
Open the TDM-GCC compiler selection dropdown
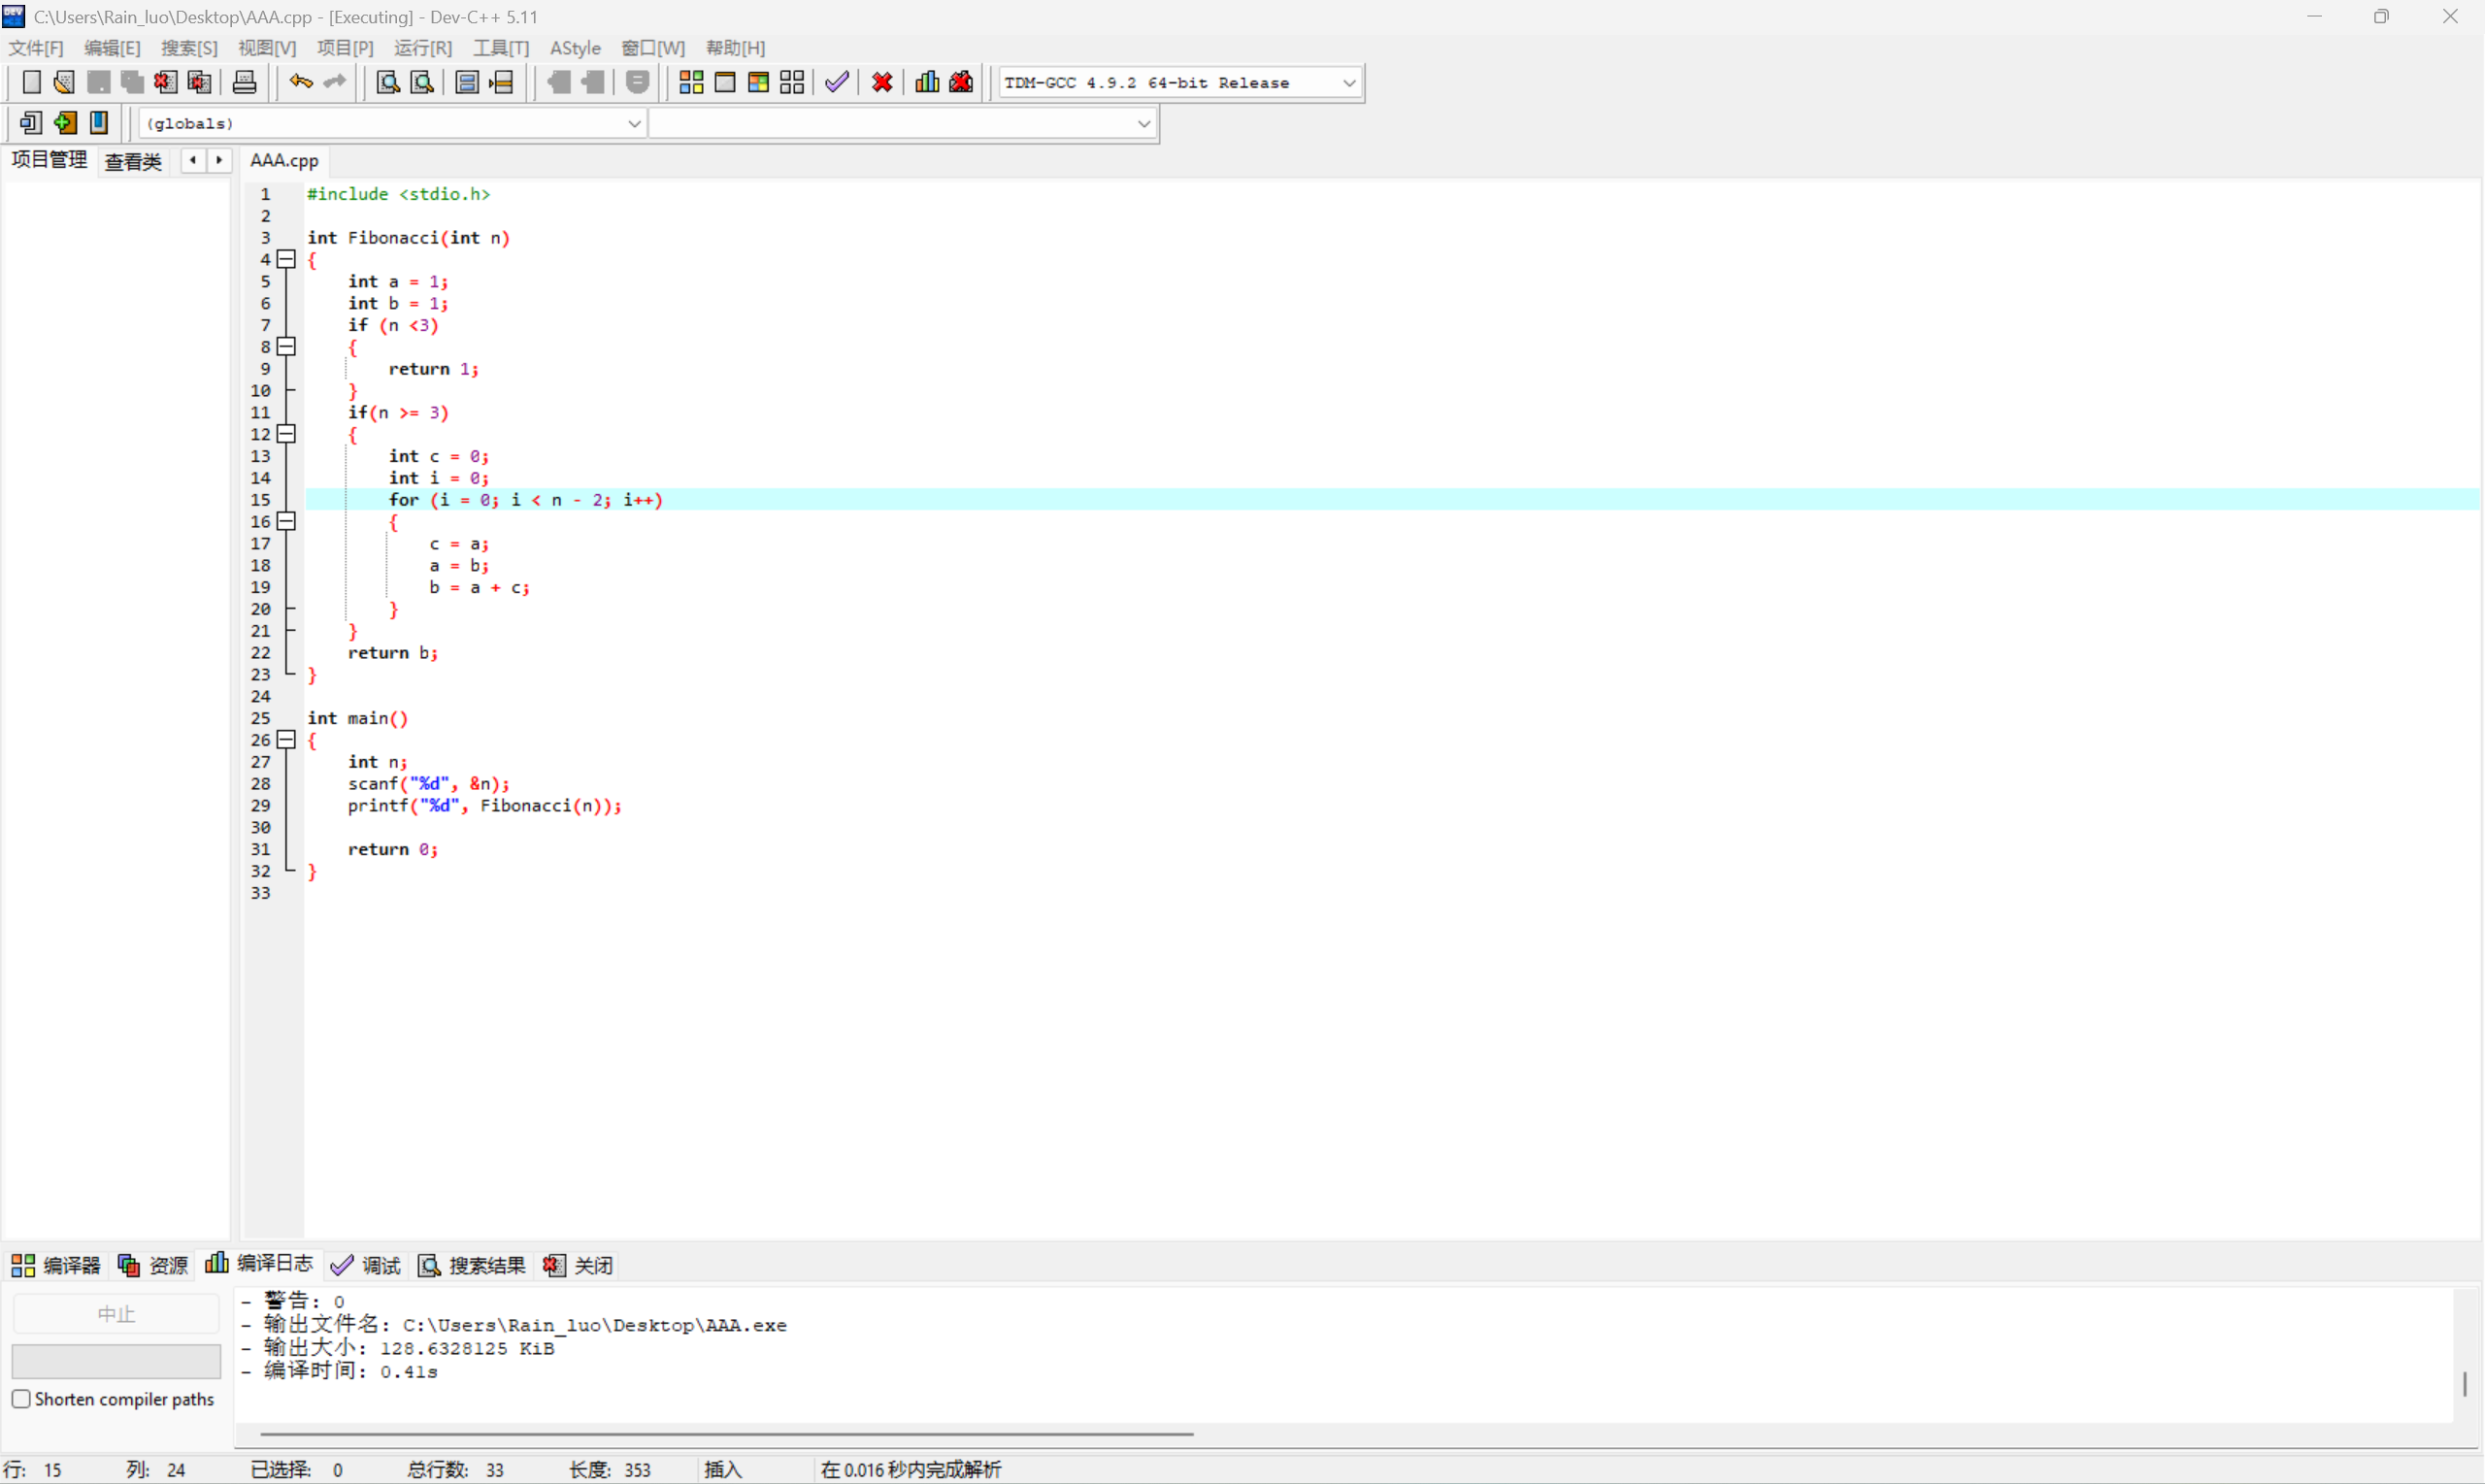pyautogui.click(x=1349, y=83)
